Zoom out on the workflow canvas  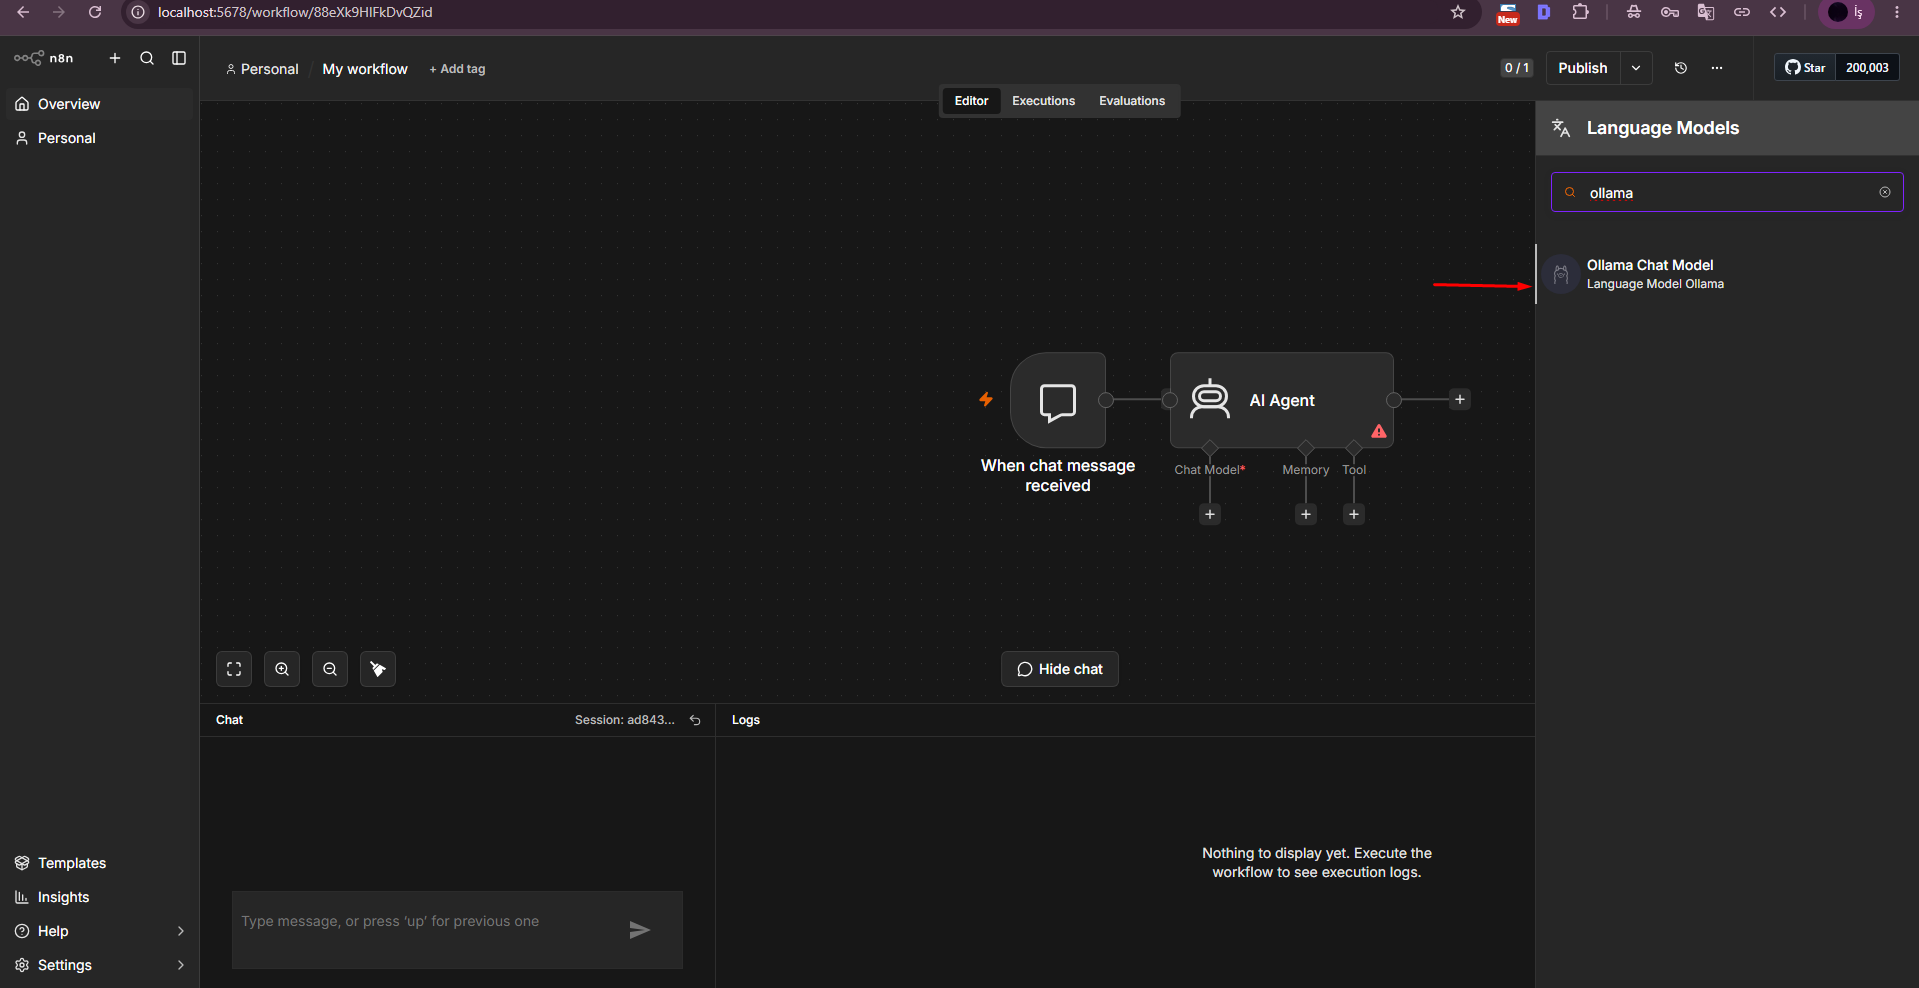[330, 669]
